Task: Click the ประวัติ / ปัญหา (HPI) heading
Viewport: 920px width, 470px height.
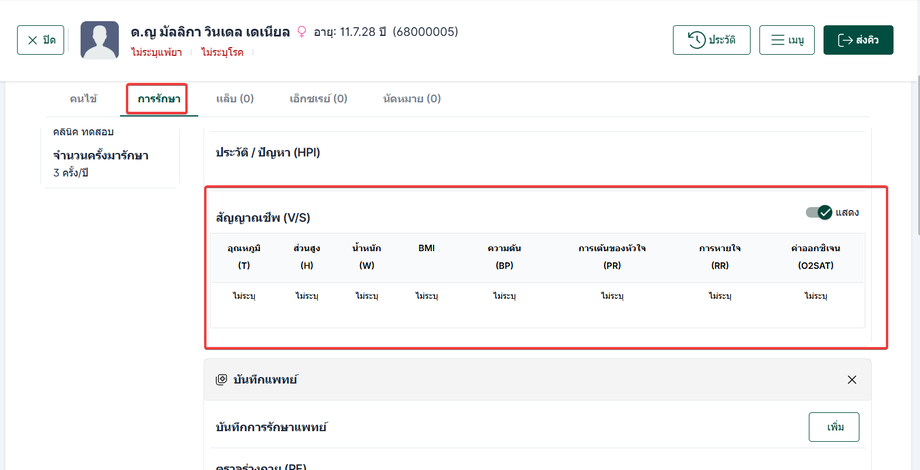Action: tap(268, 153)
